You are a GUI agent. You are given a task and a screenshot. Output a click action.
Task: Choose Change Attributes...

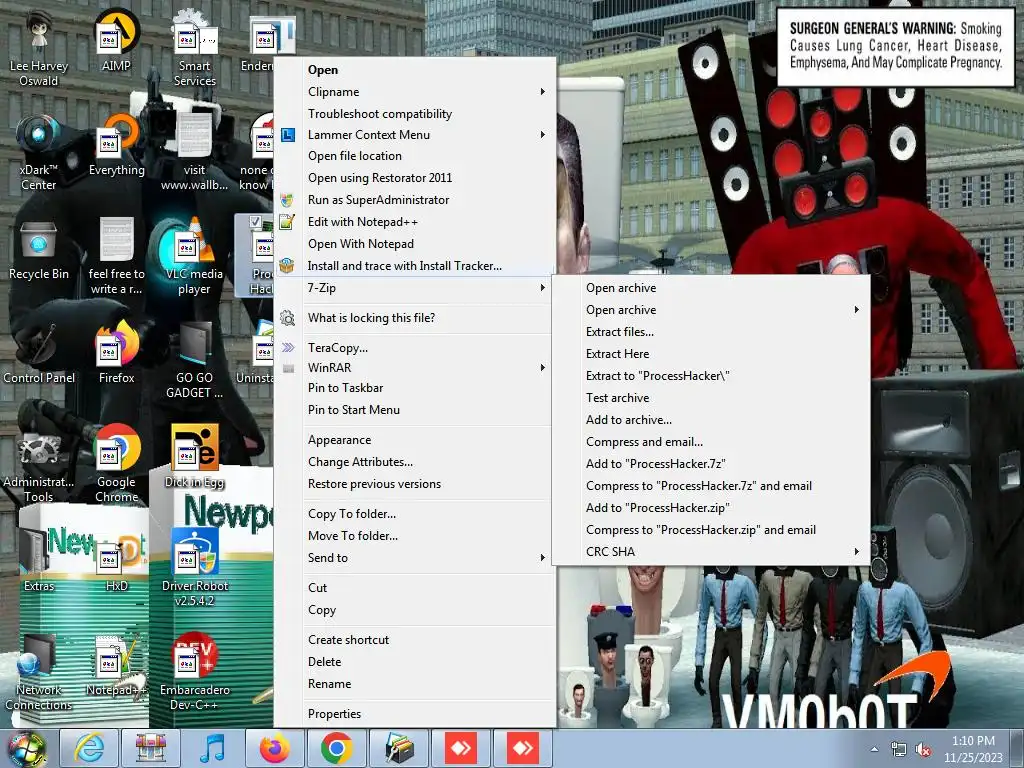click(x=416, y=462)
